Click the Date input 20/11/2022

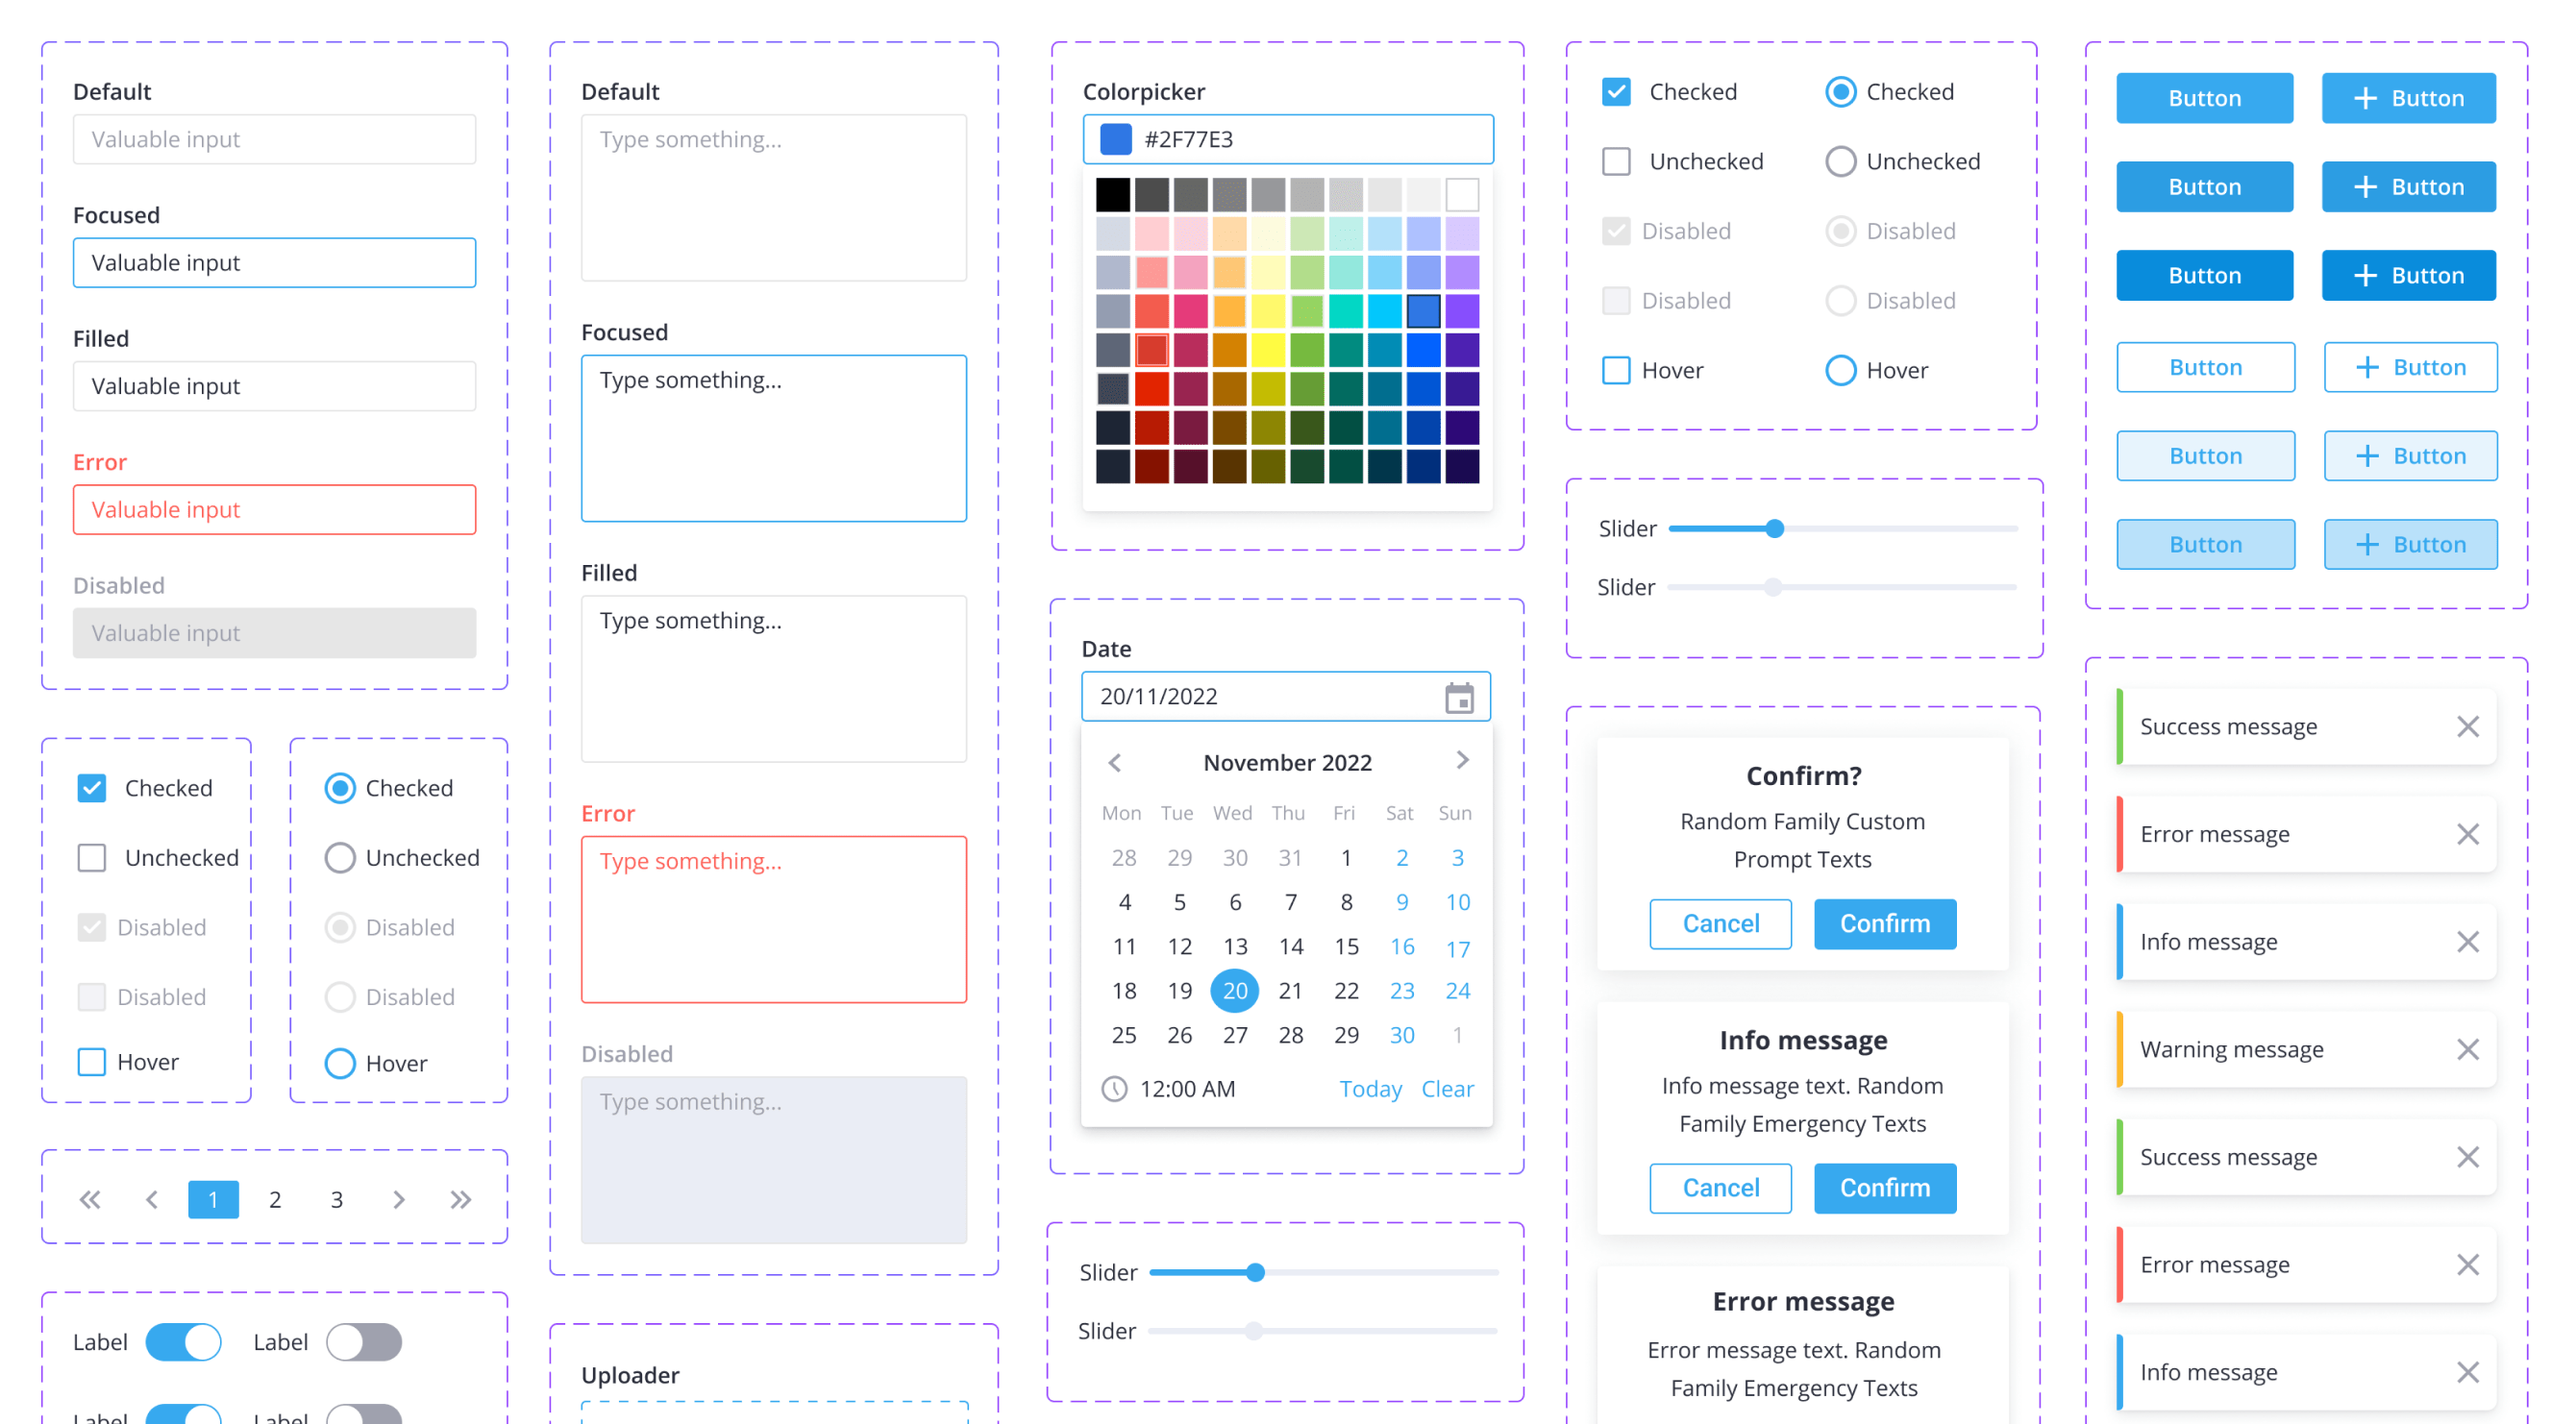pyautogui.click(x=1286, y=697)
